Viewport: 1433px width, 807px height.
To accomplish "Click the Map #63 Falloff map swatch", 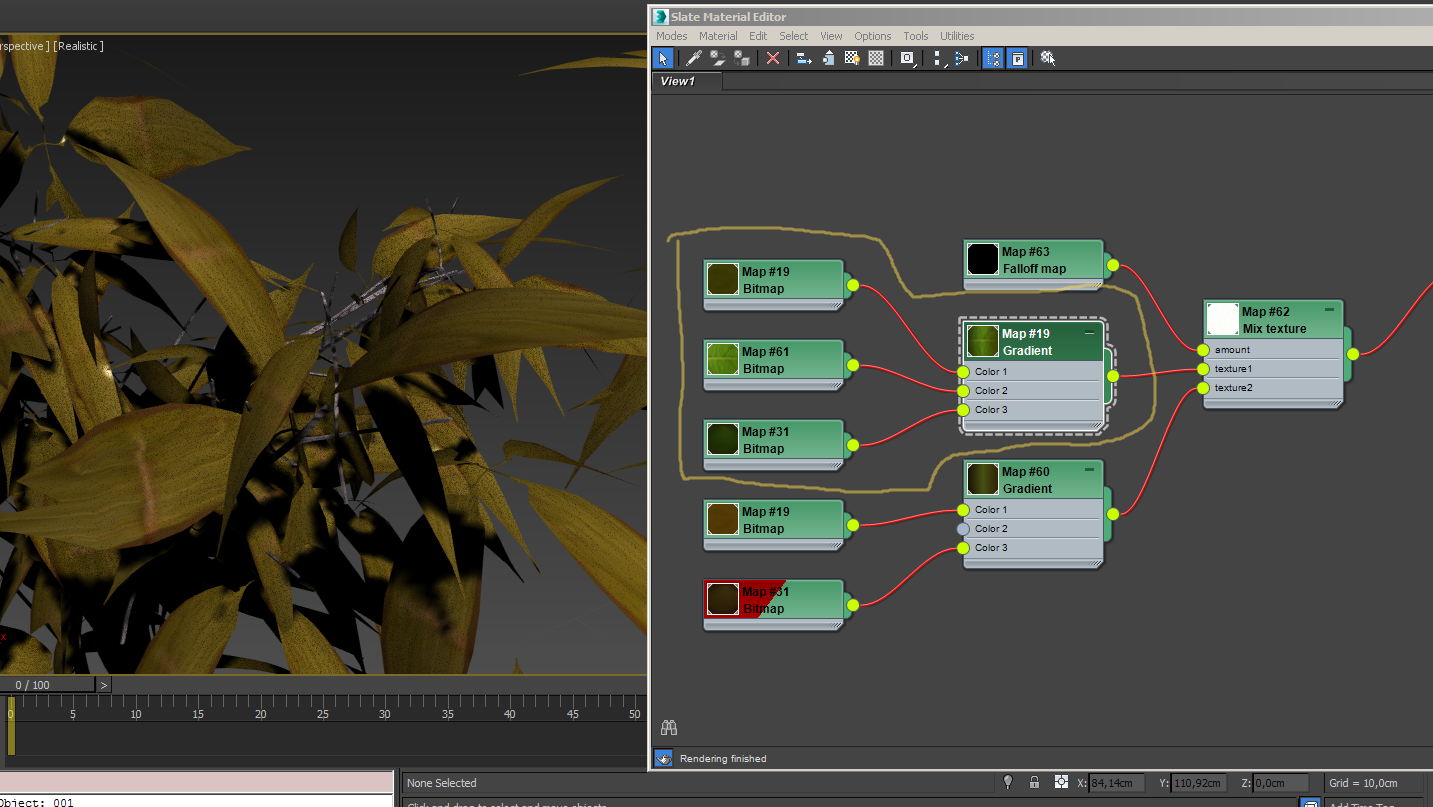I will (x=983, y=260).
